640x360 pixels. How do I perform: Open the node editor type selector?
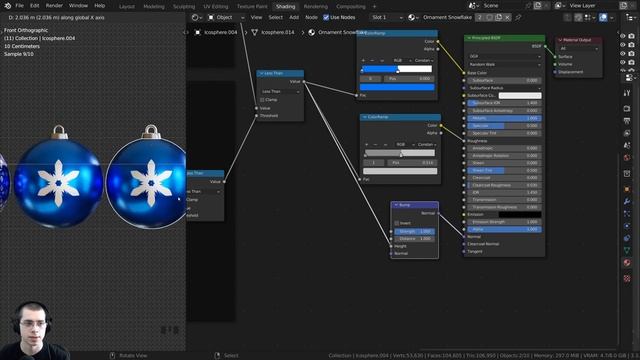click(x=197, y=18)
